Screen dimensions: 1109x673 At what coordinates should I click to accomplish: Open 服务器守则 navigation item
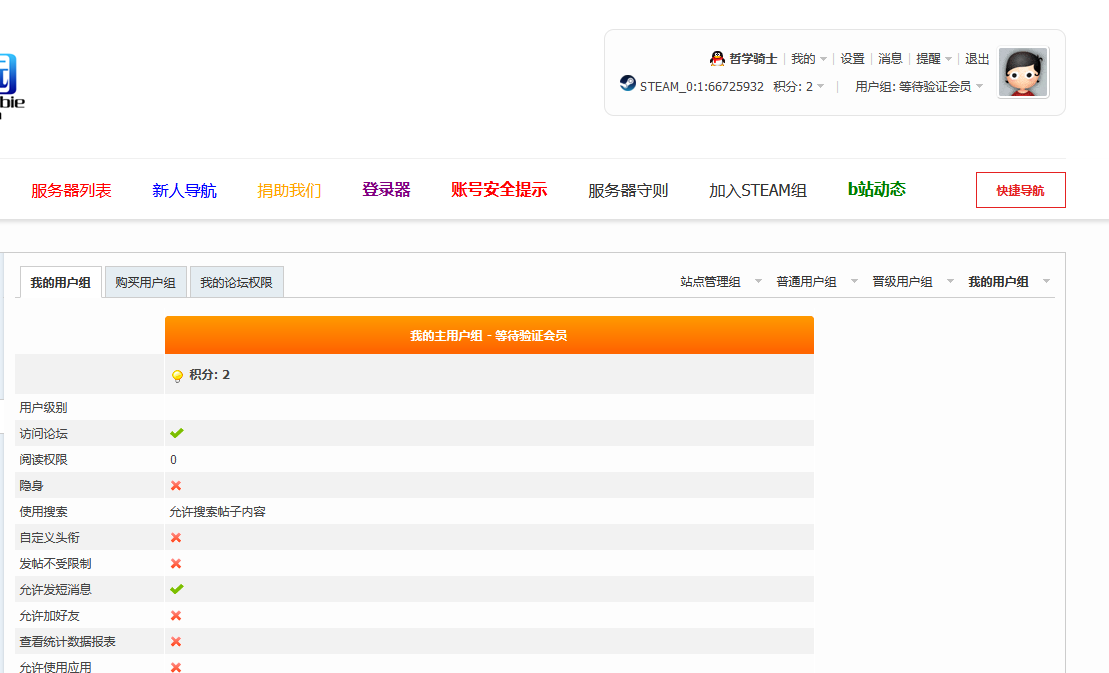(x=628, y=191)
